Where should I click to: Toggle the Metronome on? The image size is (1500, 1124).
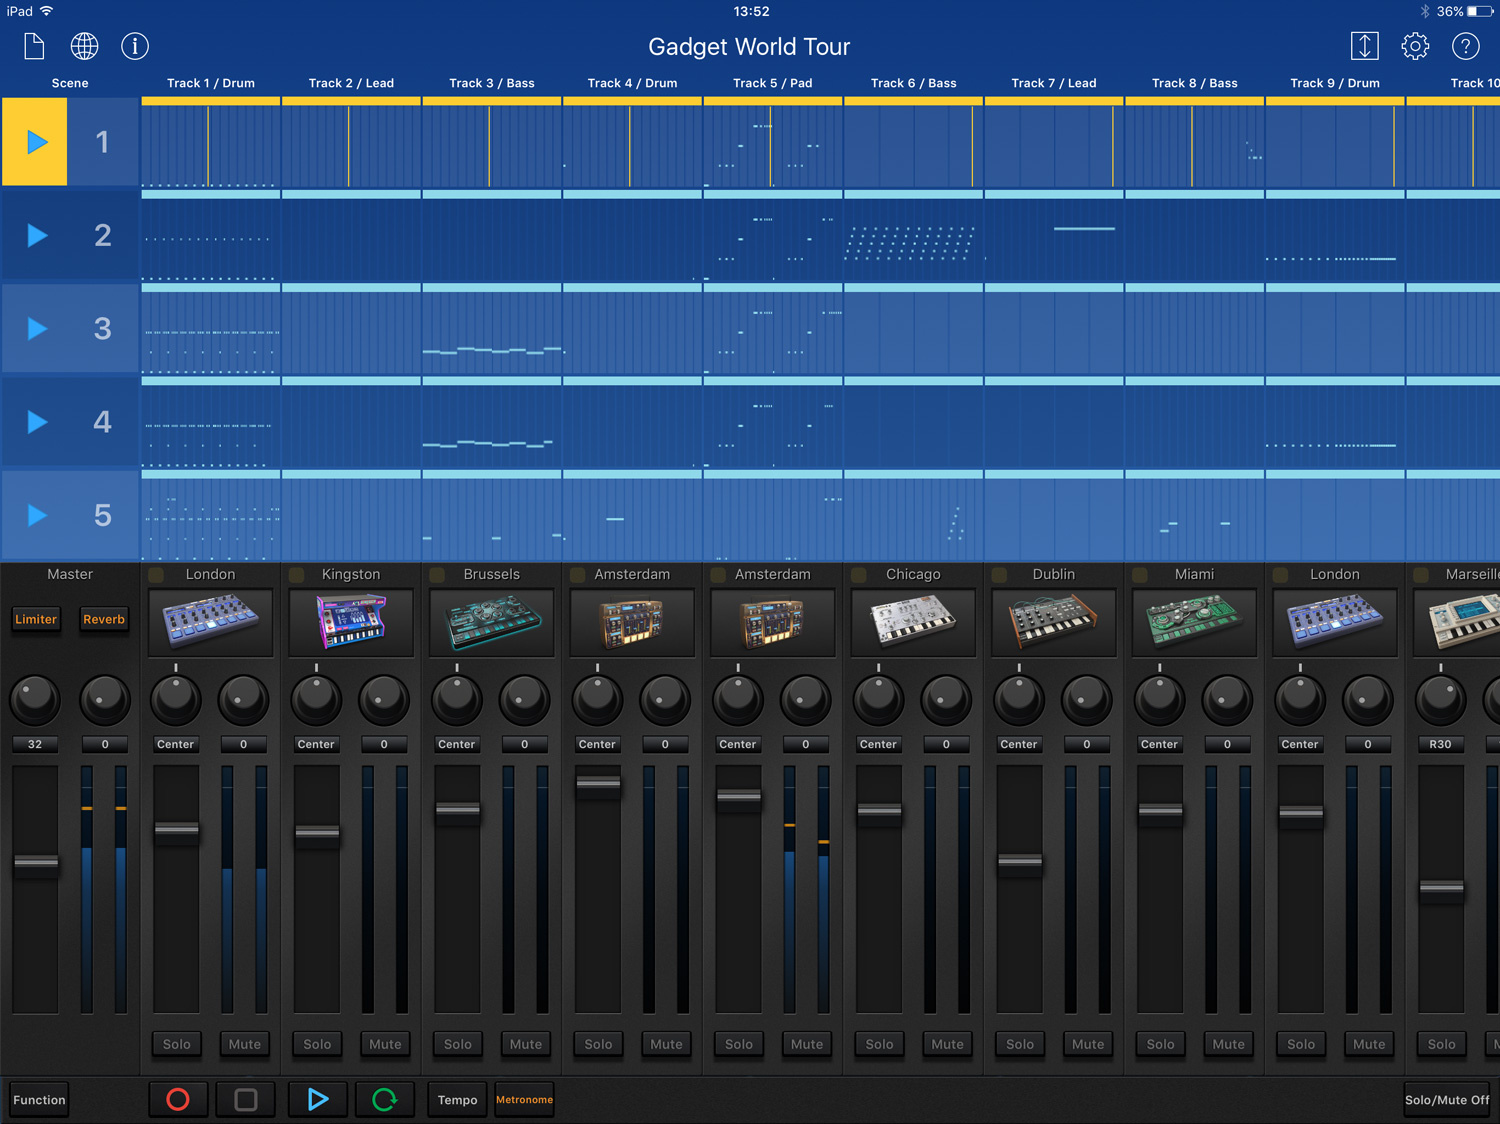point(524,1099)
